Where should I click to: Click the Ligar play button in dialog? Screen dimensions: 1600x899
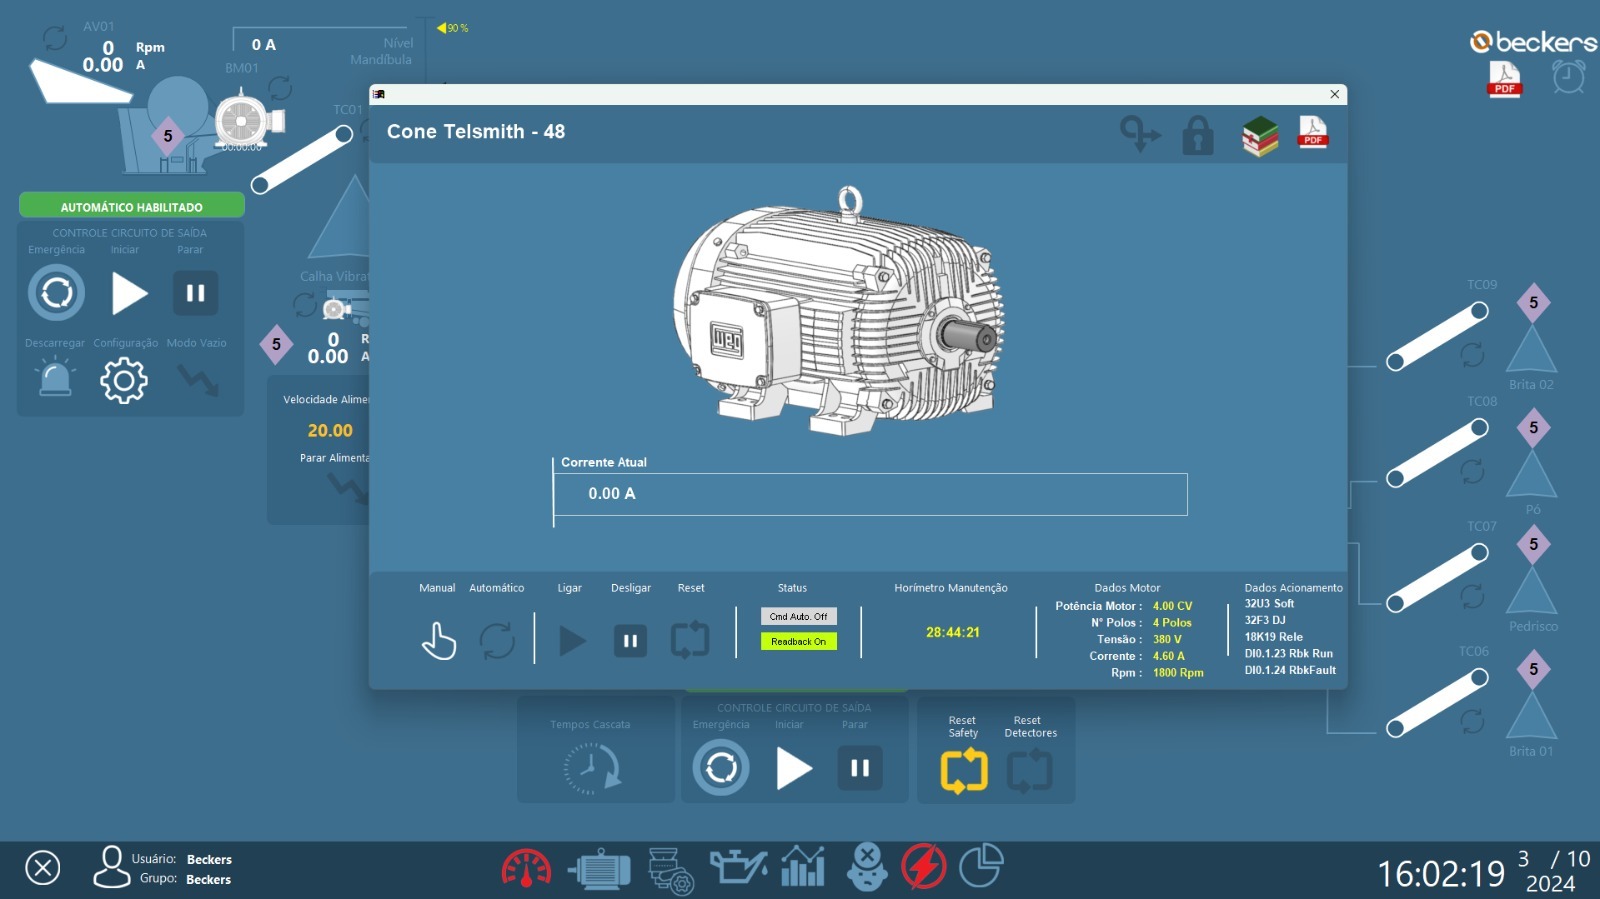572,641
